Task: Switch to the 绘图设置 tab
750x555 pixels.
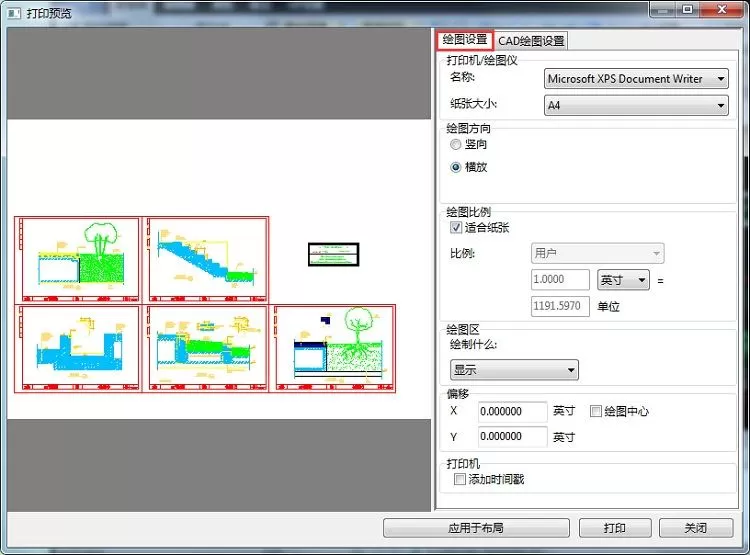Action: (x=464, y=40)
